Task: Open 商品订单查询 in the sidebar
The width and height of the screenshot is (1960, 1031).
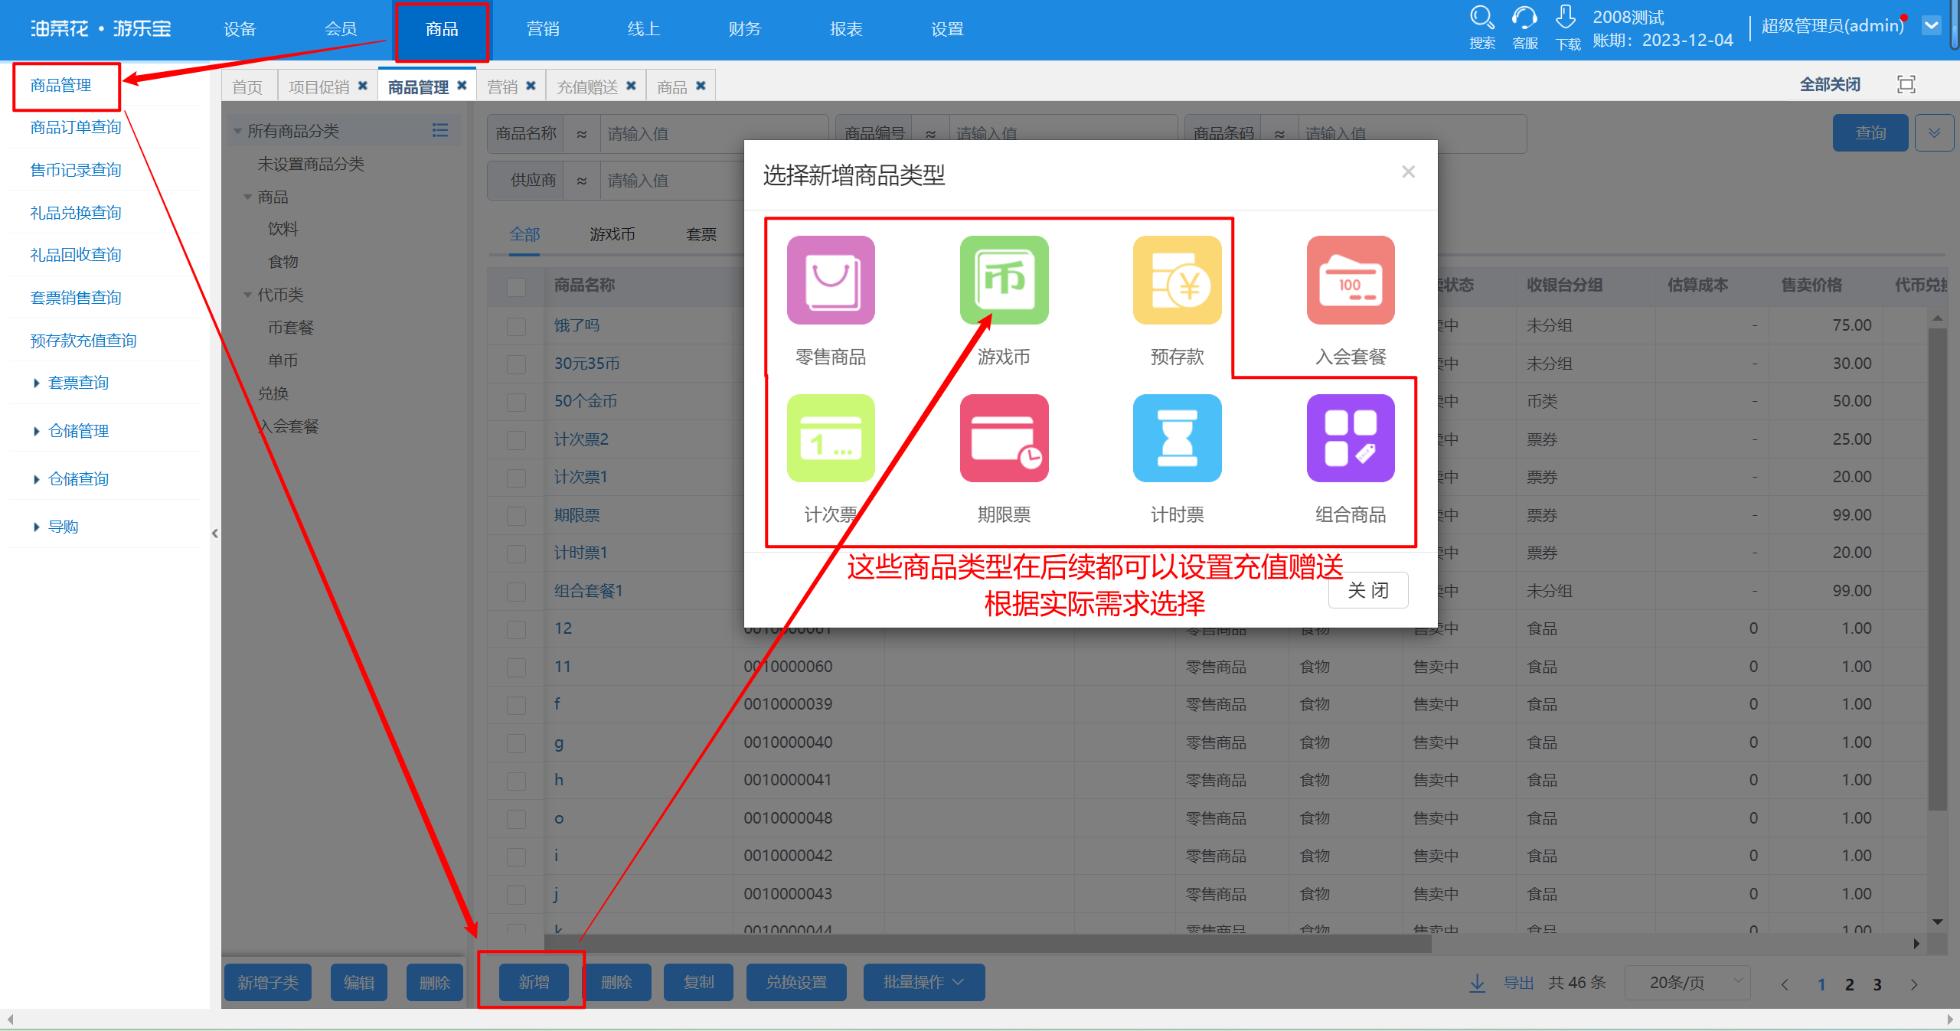Action: [76, 127]
